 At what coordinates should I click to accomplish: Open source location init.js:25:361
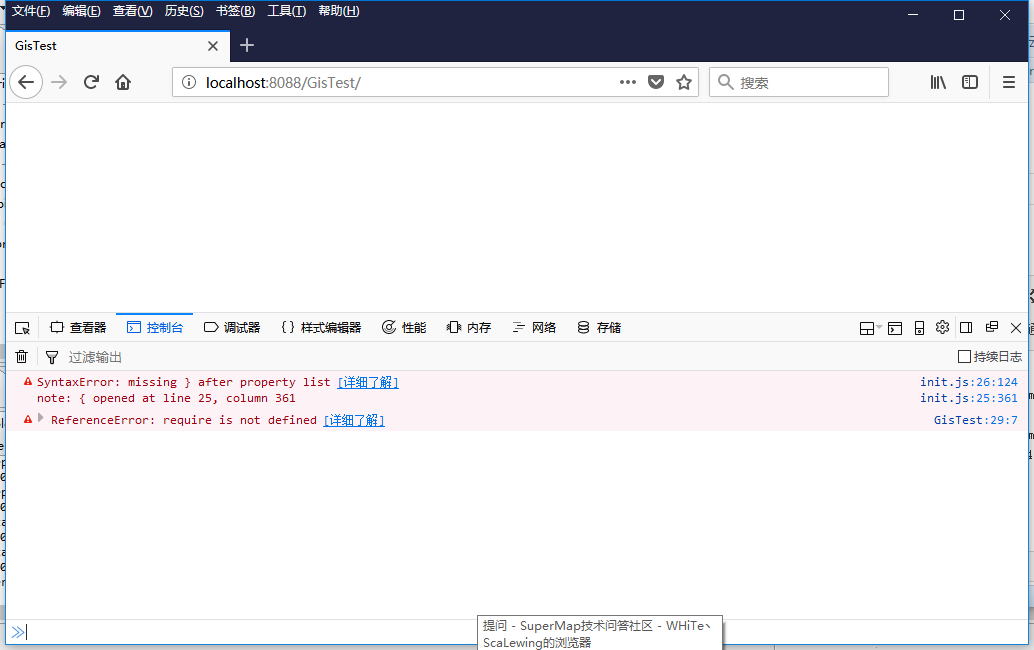969,398
